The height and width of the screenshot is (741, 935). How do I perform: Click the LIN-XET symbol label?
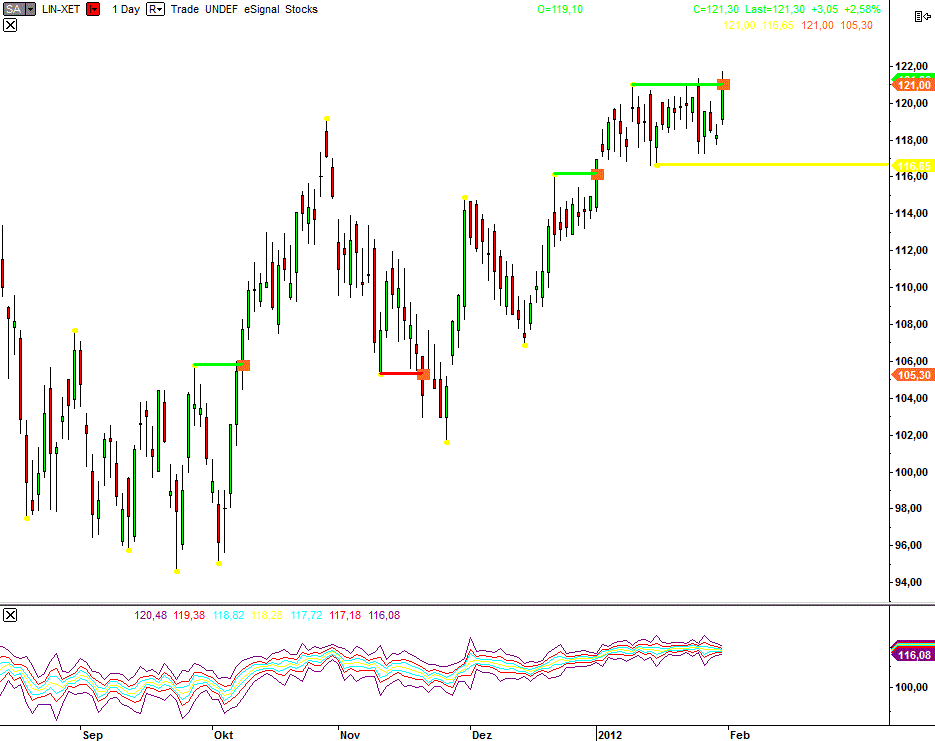click(x=62, y=9)
